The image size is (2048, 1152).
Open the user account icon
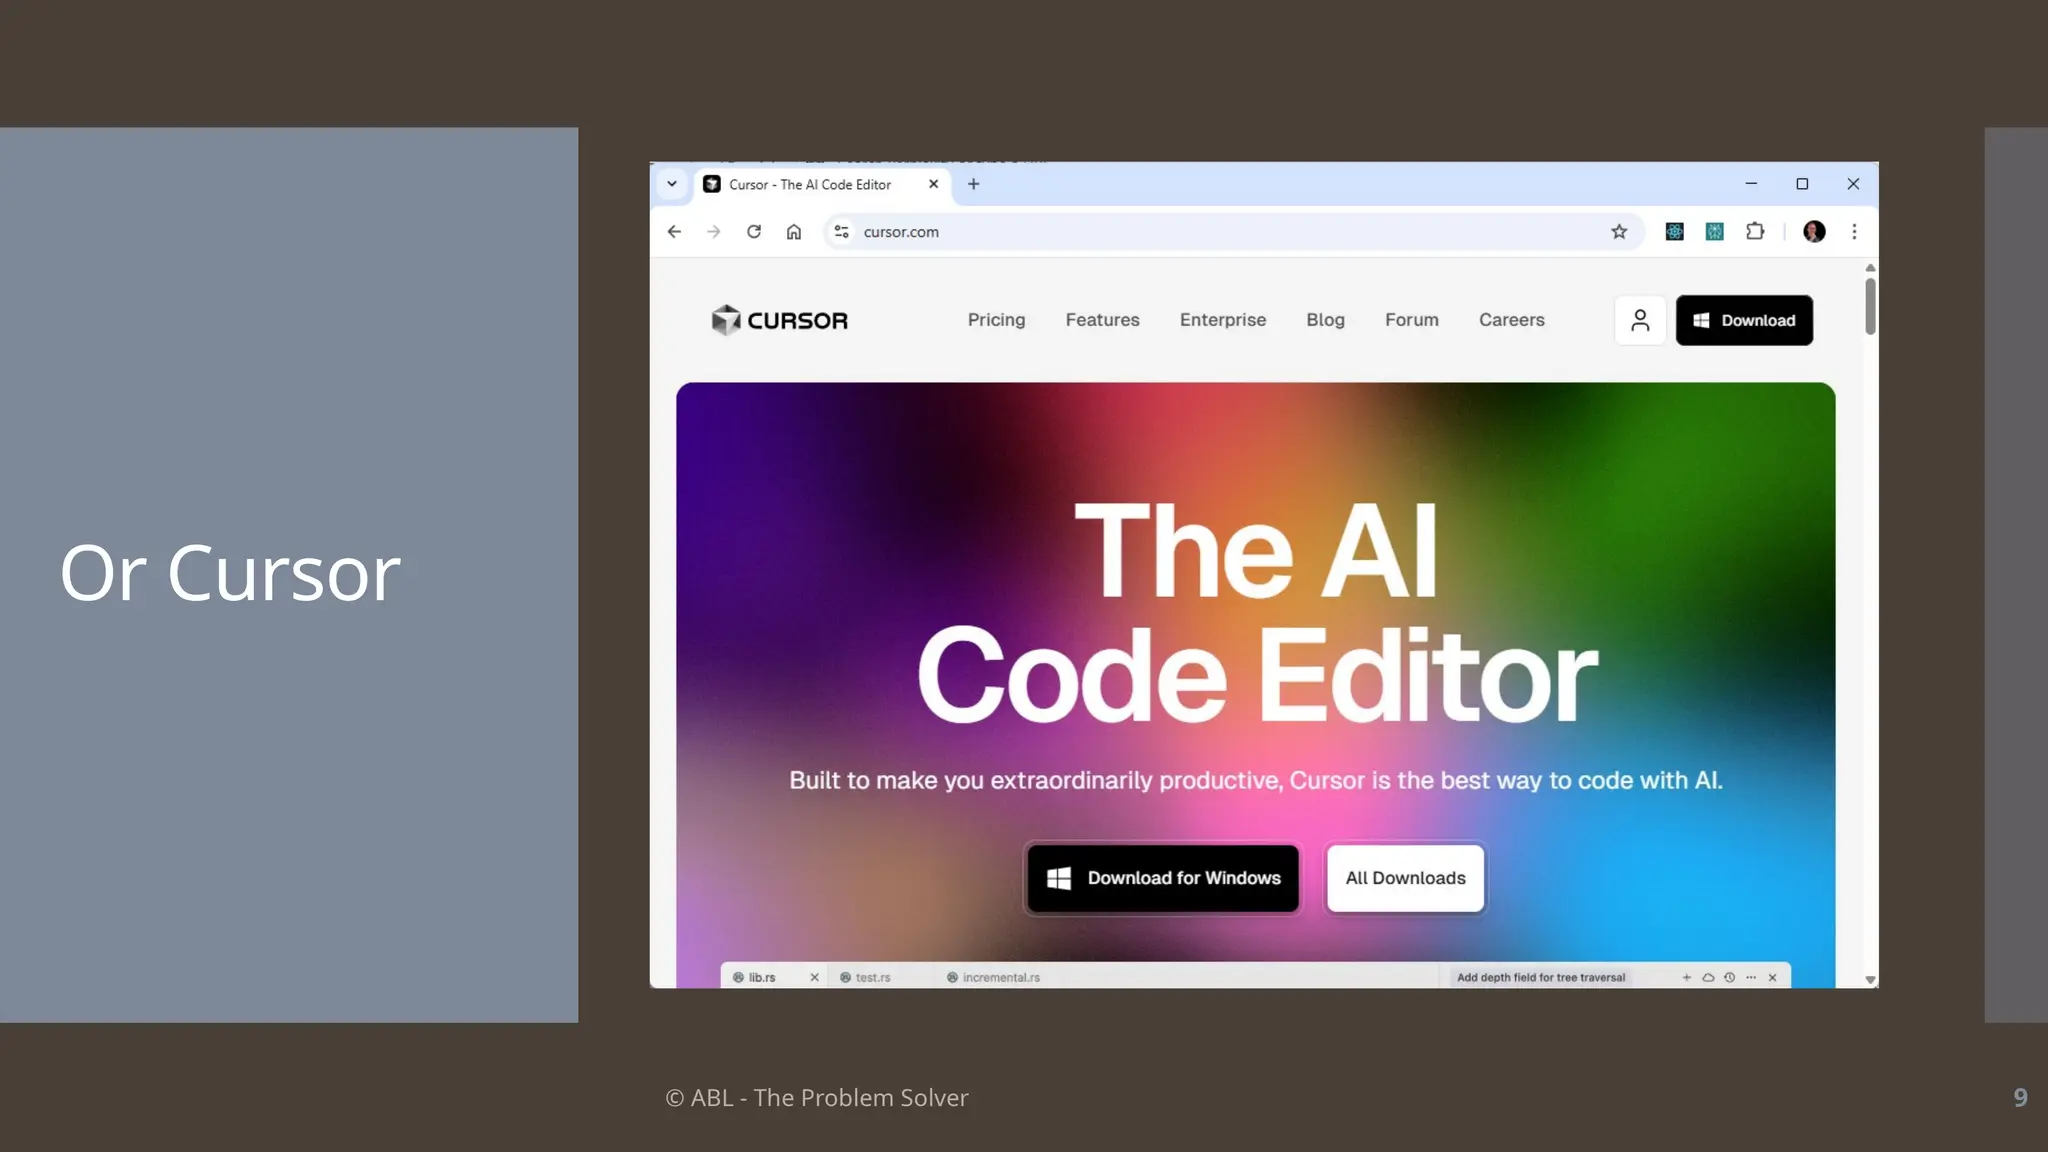[1639, 320]
